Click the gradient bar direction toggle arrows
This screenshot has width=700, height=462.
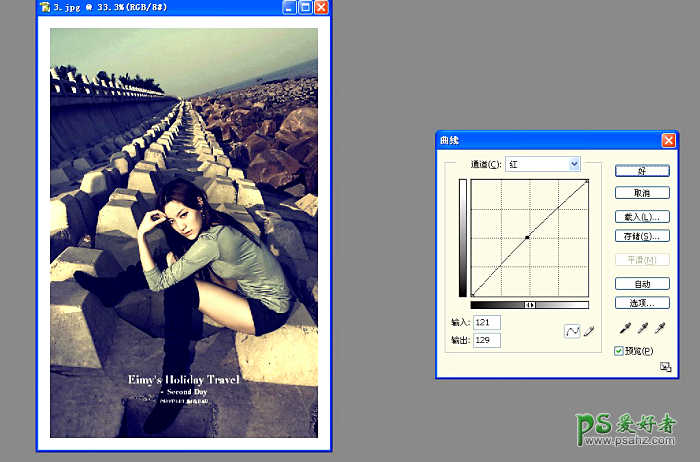pos(530,305)
